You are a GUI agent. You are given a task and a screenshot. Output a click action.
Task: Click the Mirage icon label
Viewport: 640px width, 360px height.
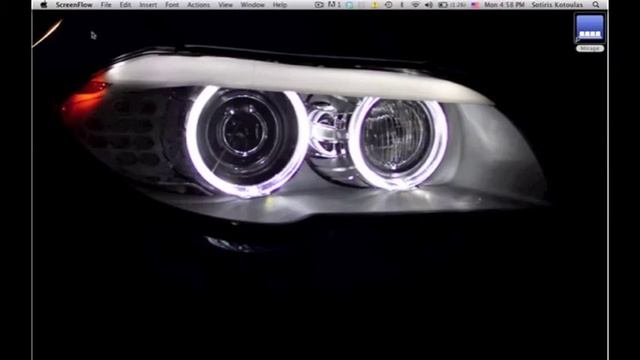590,48
